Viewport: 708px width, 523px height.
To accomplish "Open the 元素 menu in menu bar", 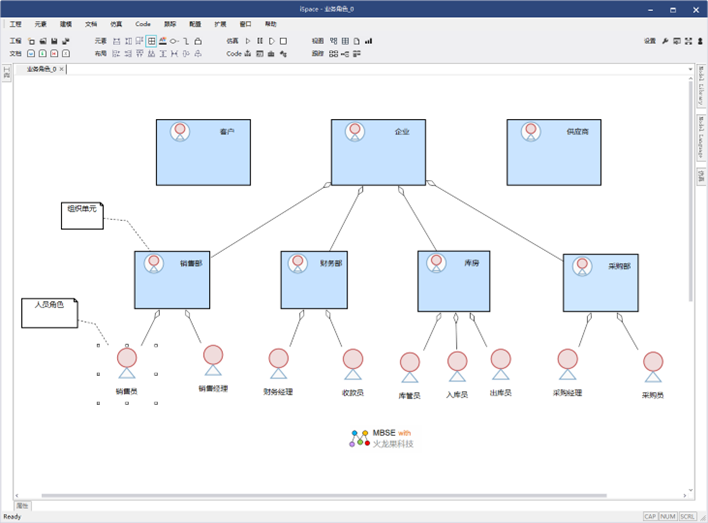I will coord(41,24).
